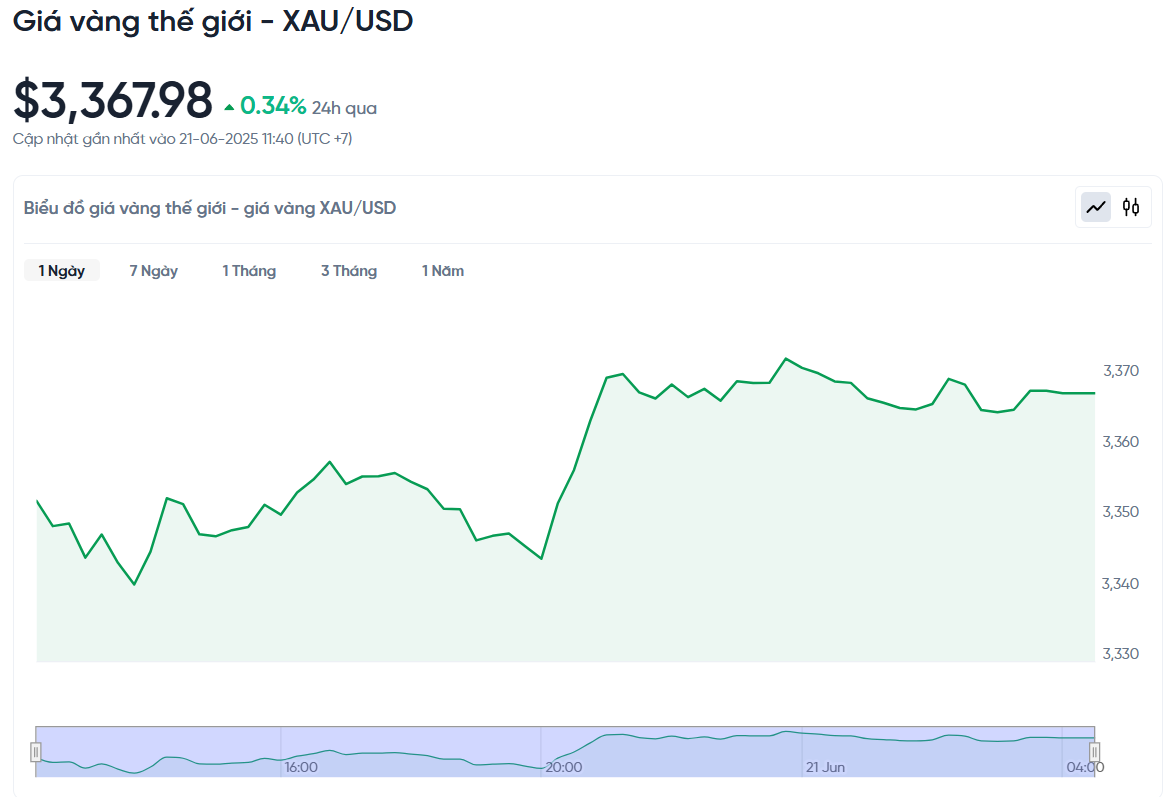Grab the right handle of range slider

click(x=1094, y=752)
